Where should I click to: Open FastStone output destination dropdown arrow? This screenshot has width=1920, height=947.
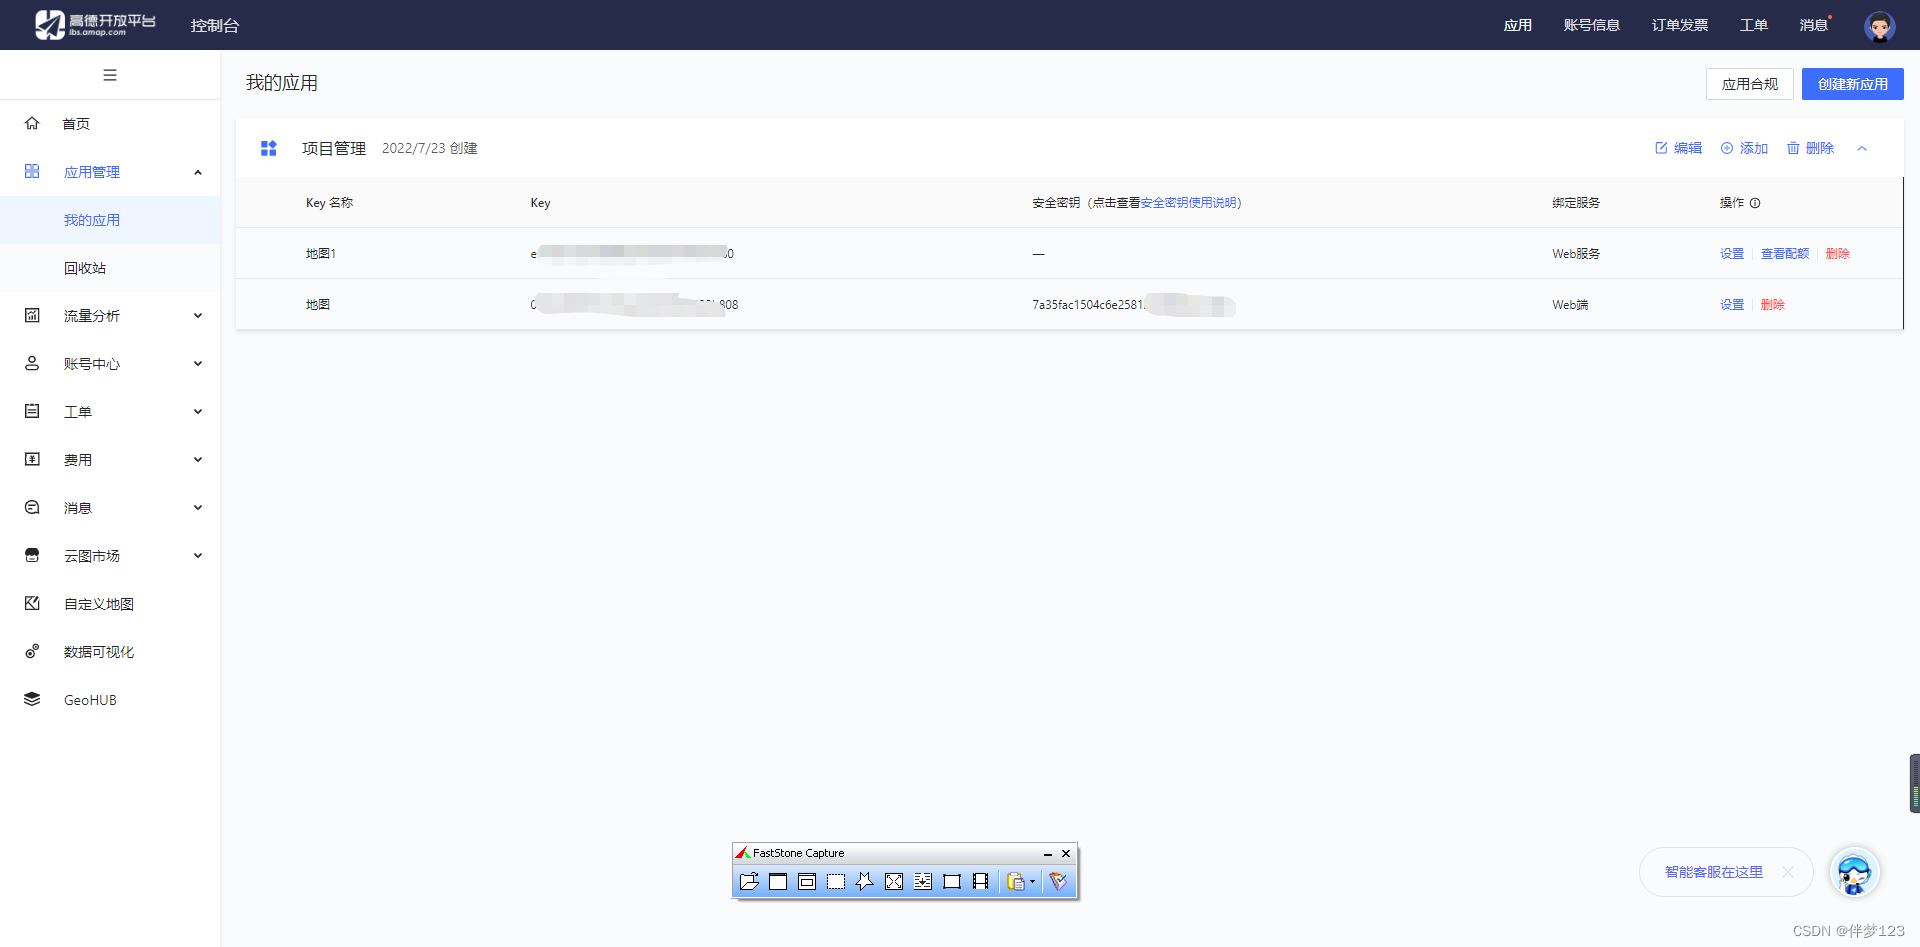[x=1033, y=882]
